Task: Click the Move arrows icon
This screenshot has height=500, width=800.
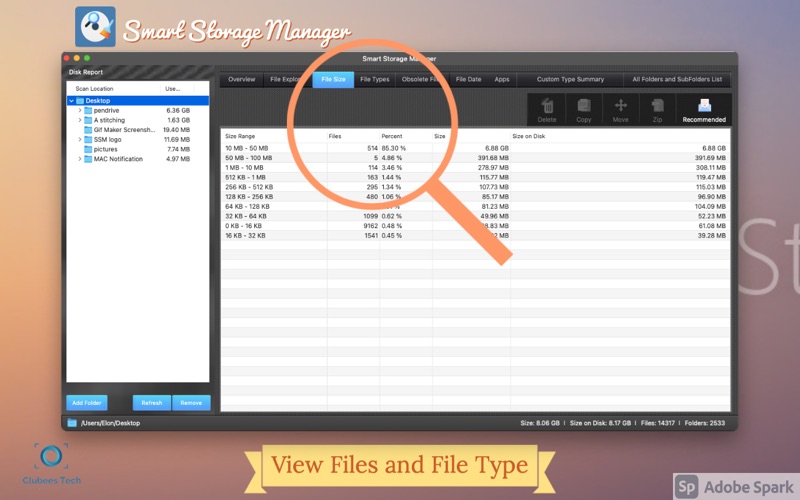Action: click(620, 106)
